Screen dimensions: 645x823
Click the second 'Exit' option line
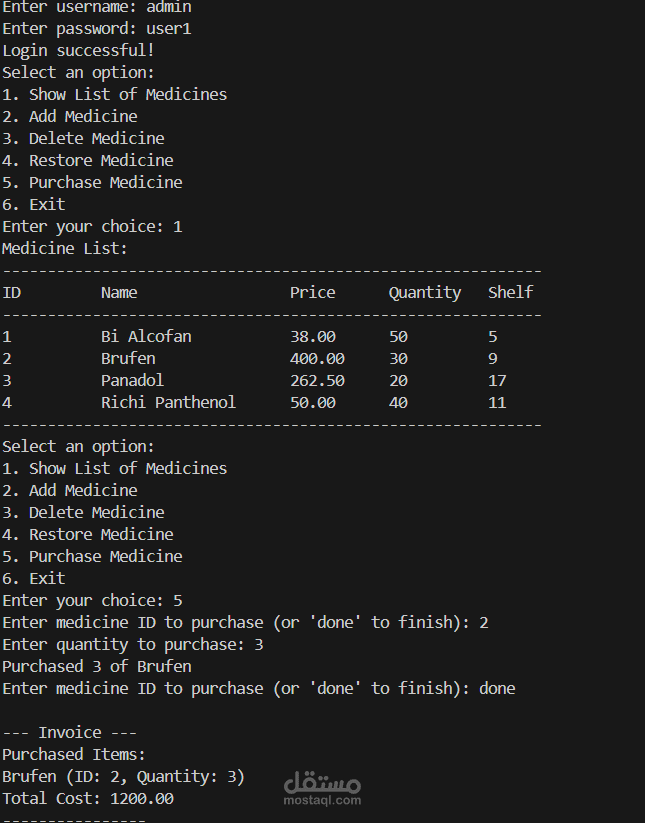coord(34,578)
